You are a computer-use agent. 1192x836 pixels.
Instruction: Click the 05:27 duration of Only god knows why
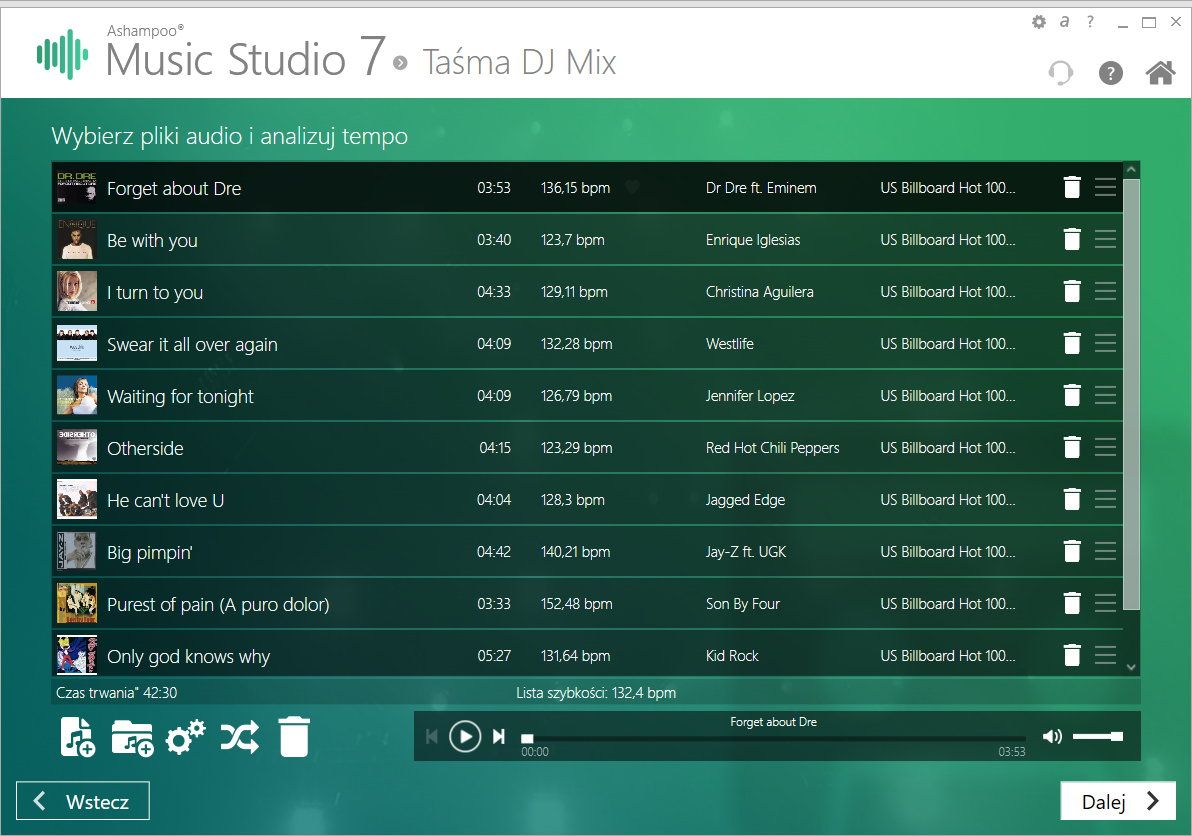point(494,655)
